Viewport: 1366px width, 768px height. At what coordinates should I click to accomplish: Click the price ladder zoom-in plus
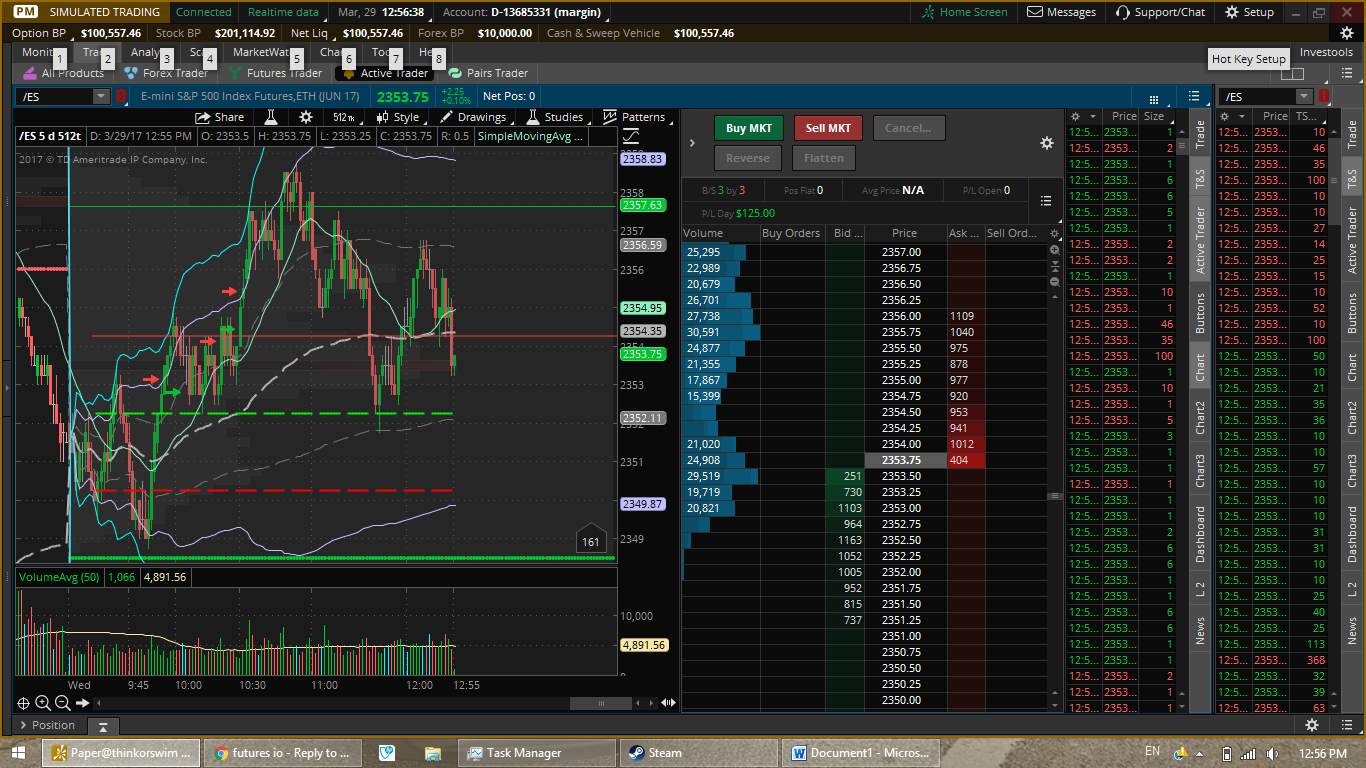point(1054,250)
